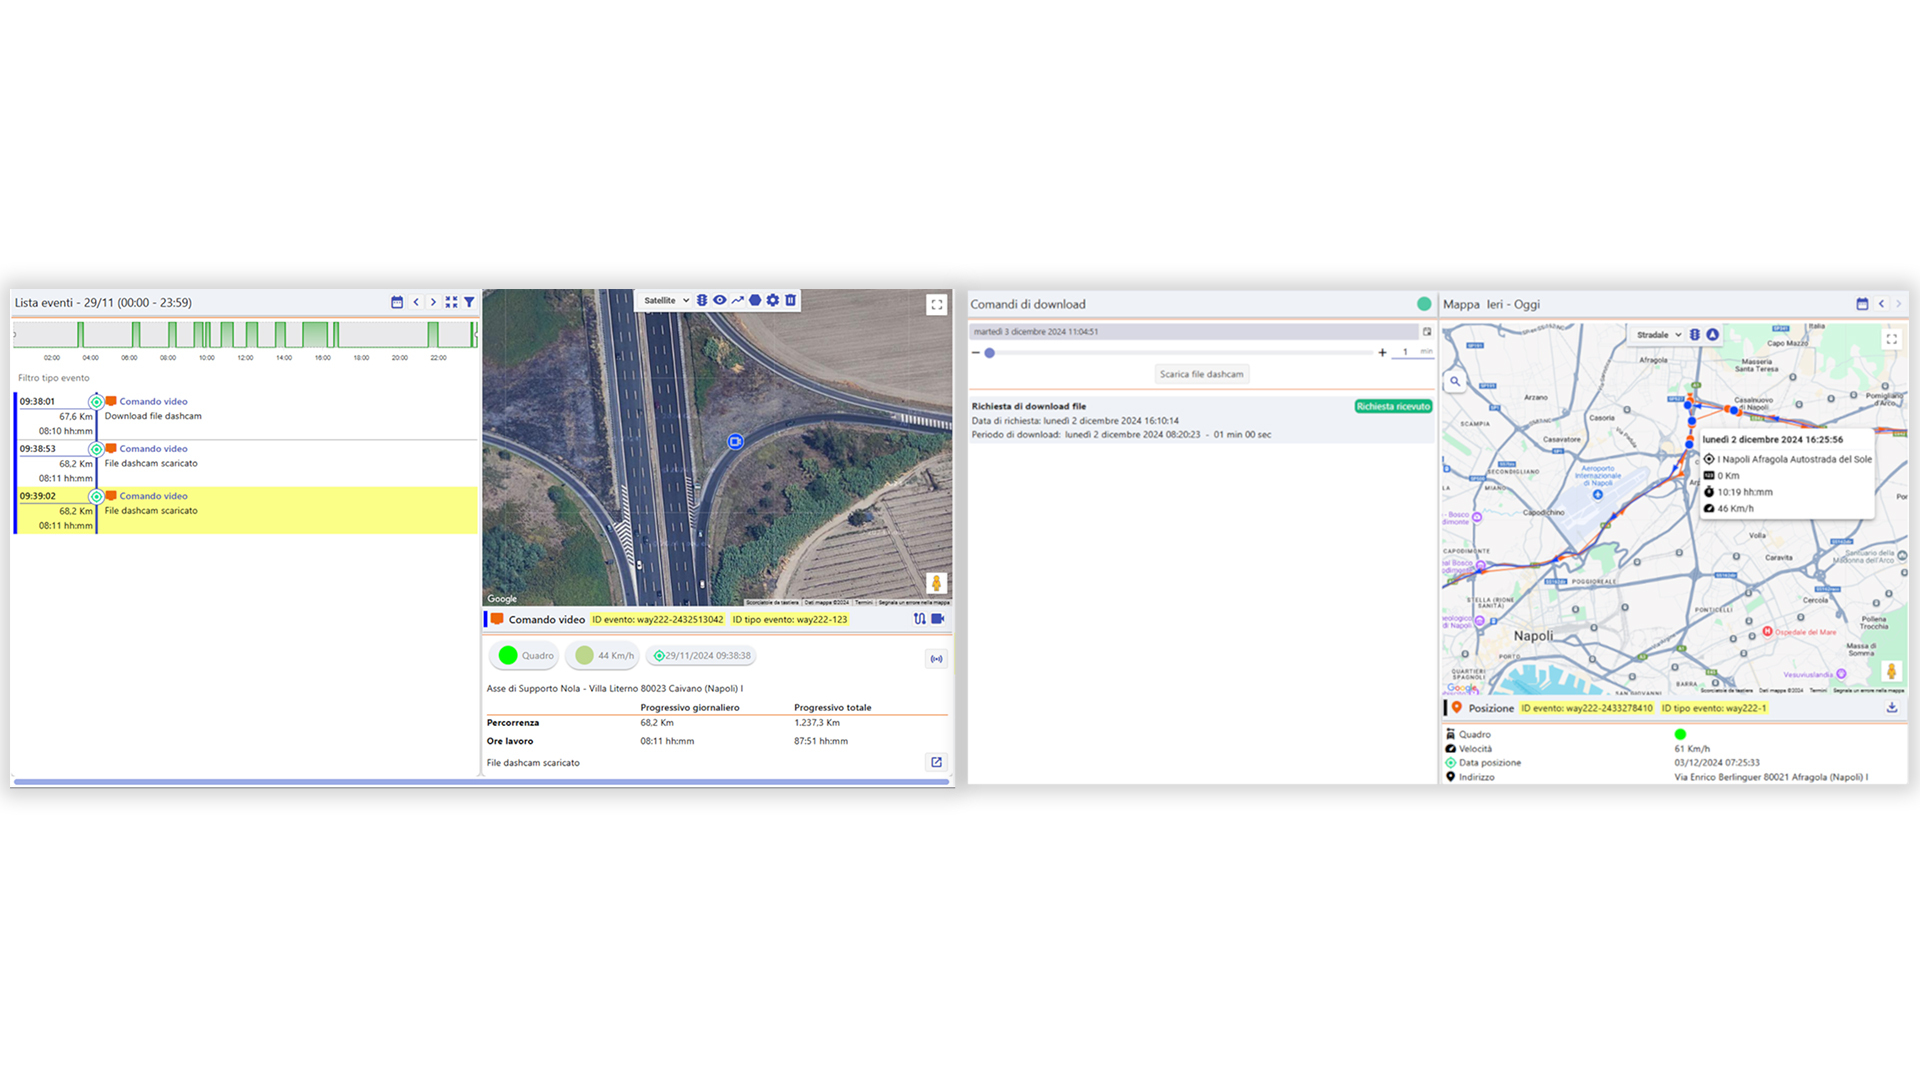Select the Richiesta di download file entry

[x=1200, y=420]
